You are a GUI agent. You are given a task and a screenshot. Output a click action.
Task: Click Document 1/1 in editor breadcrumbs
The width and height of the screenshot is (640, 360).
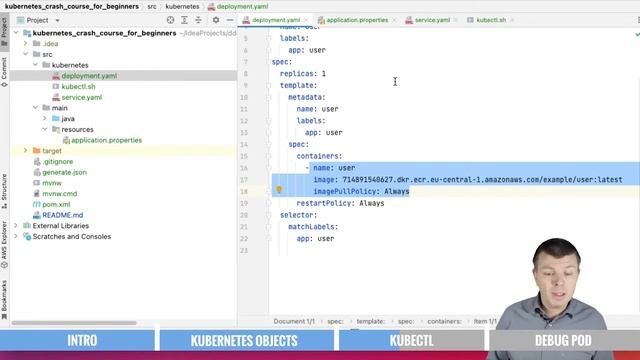pyautogui.click(x=294, y=321)
